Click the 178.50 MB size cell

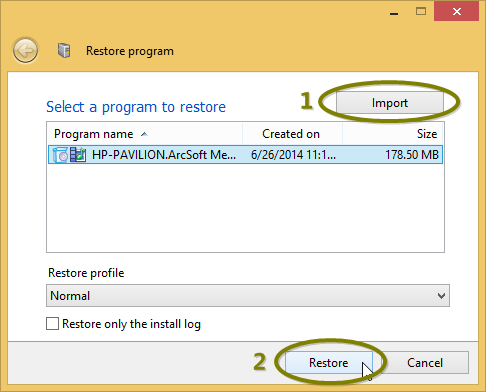click(412, 155)
